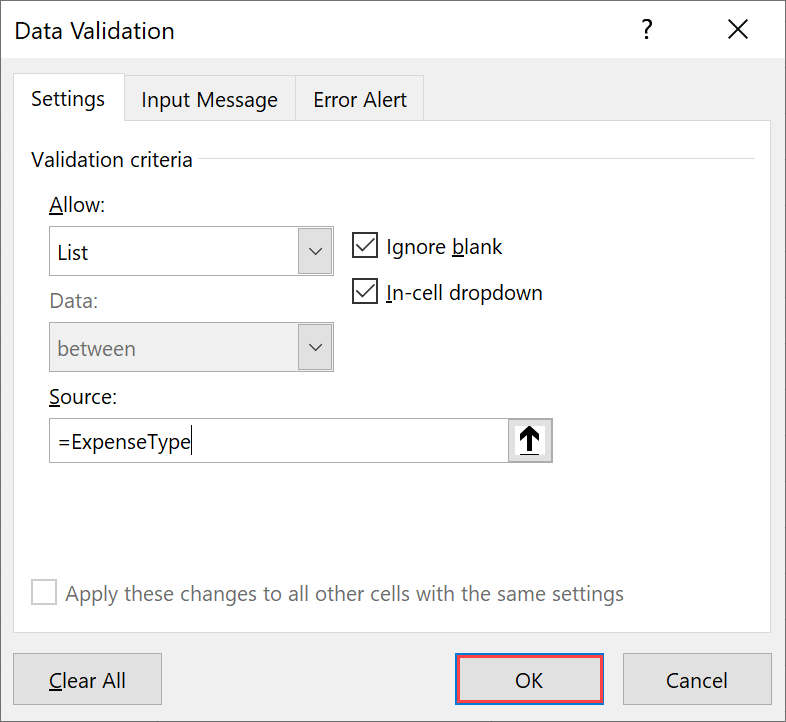
Task: Click the between text in Data combo box
Action: coord(96,349)
